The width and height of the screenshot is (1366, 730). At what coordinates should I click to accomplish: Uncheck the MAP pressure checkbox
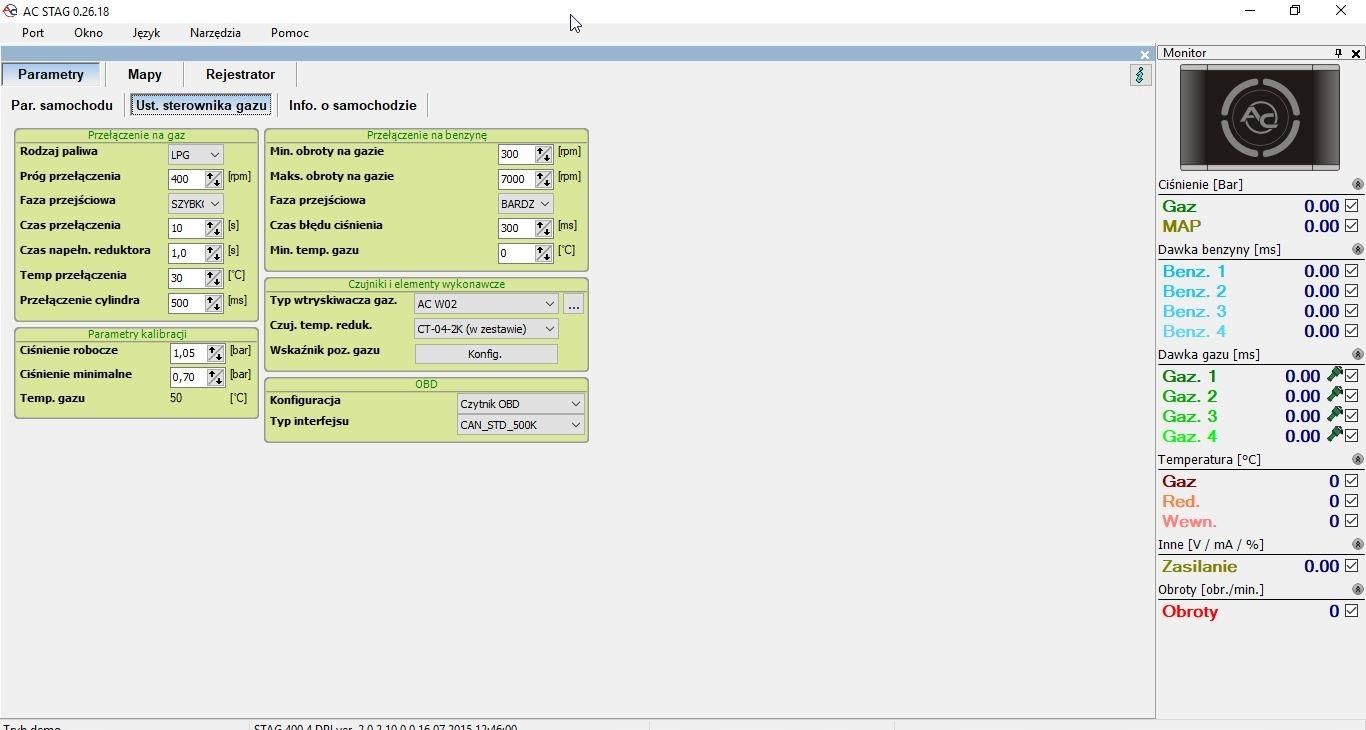click(x=1352, y=226)
